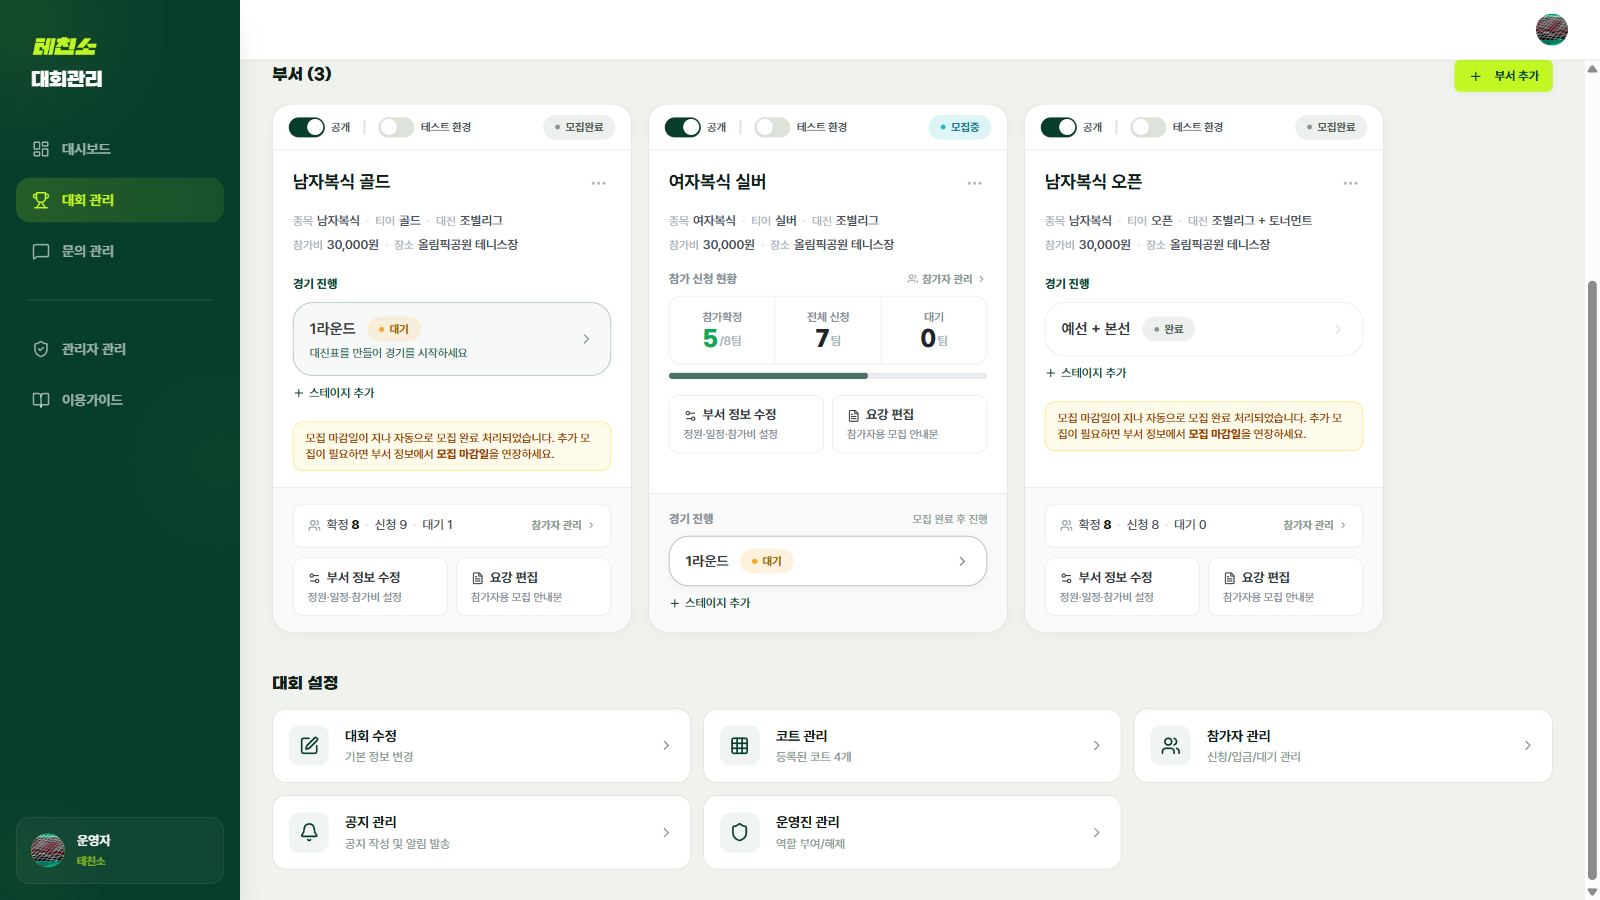
Task: Click the 운영진 관리 shield icon
Action: click(x=740, y=832)
